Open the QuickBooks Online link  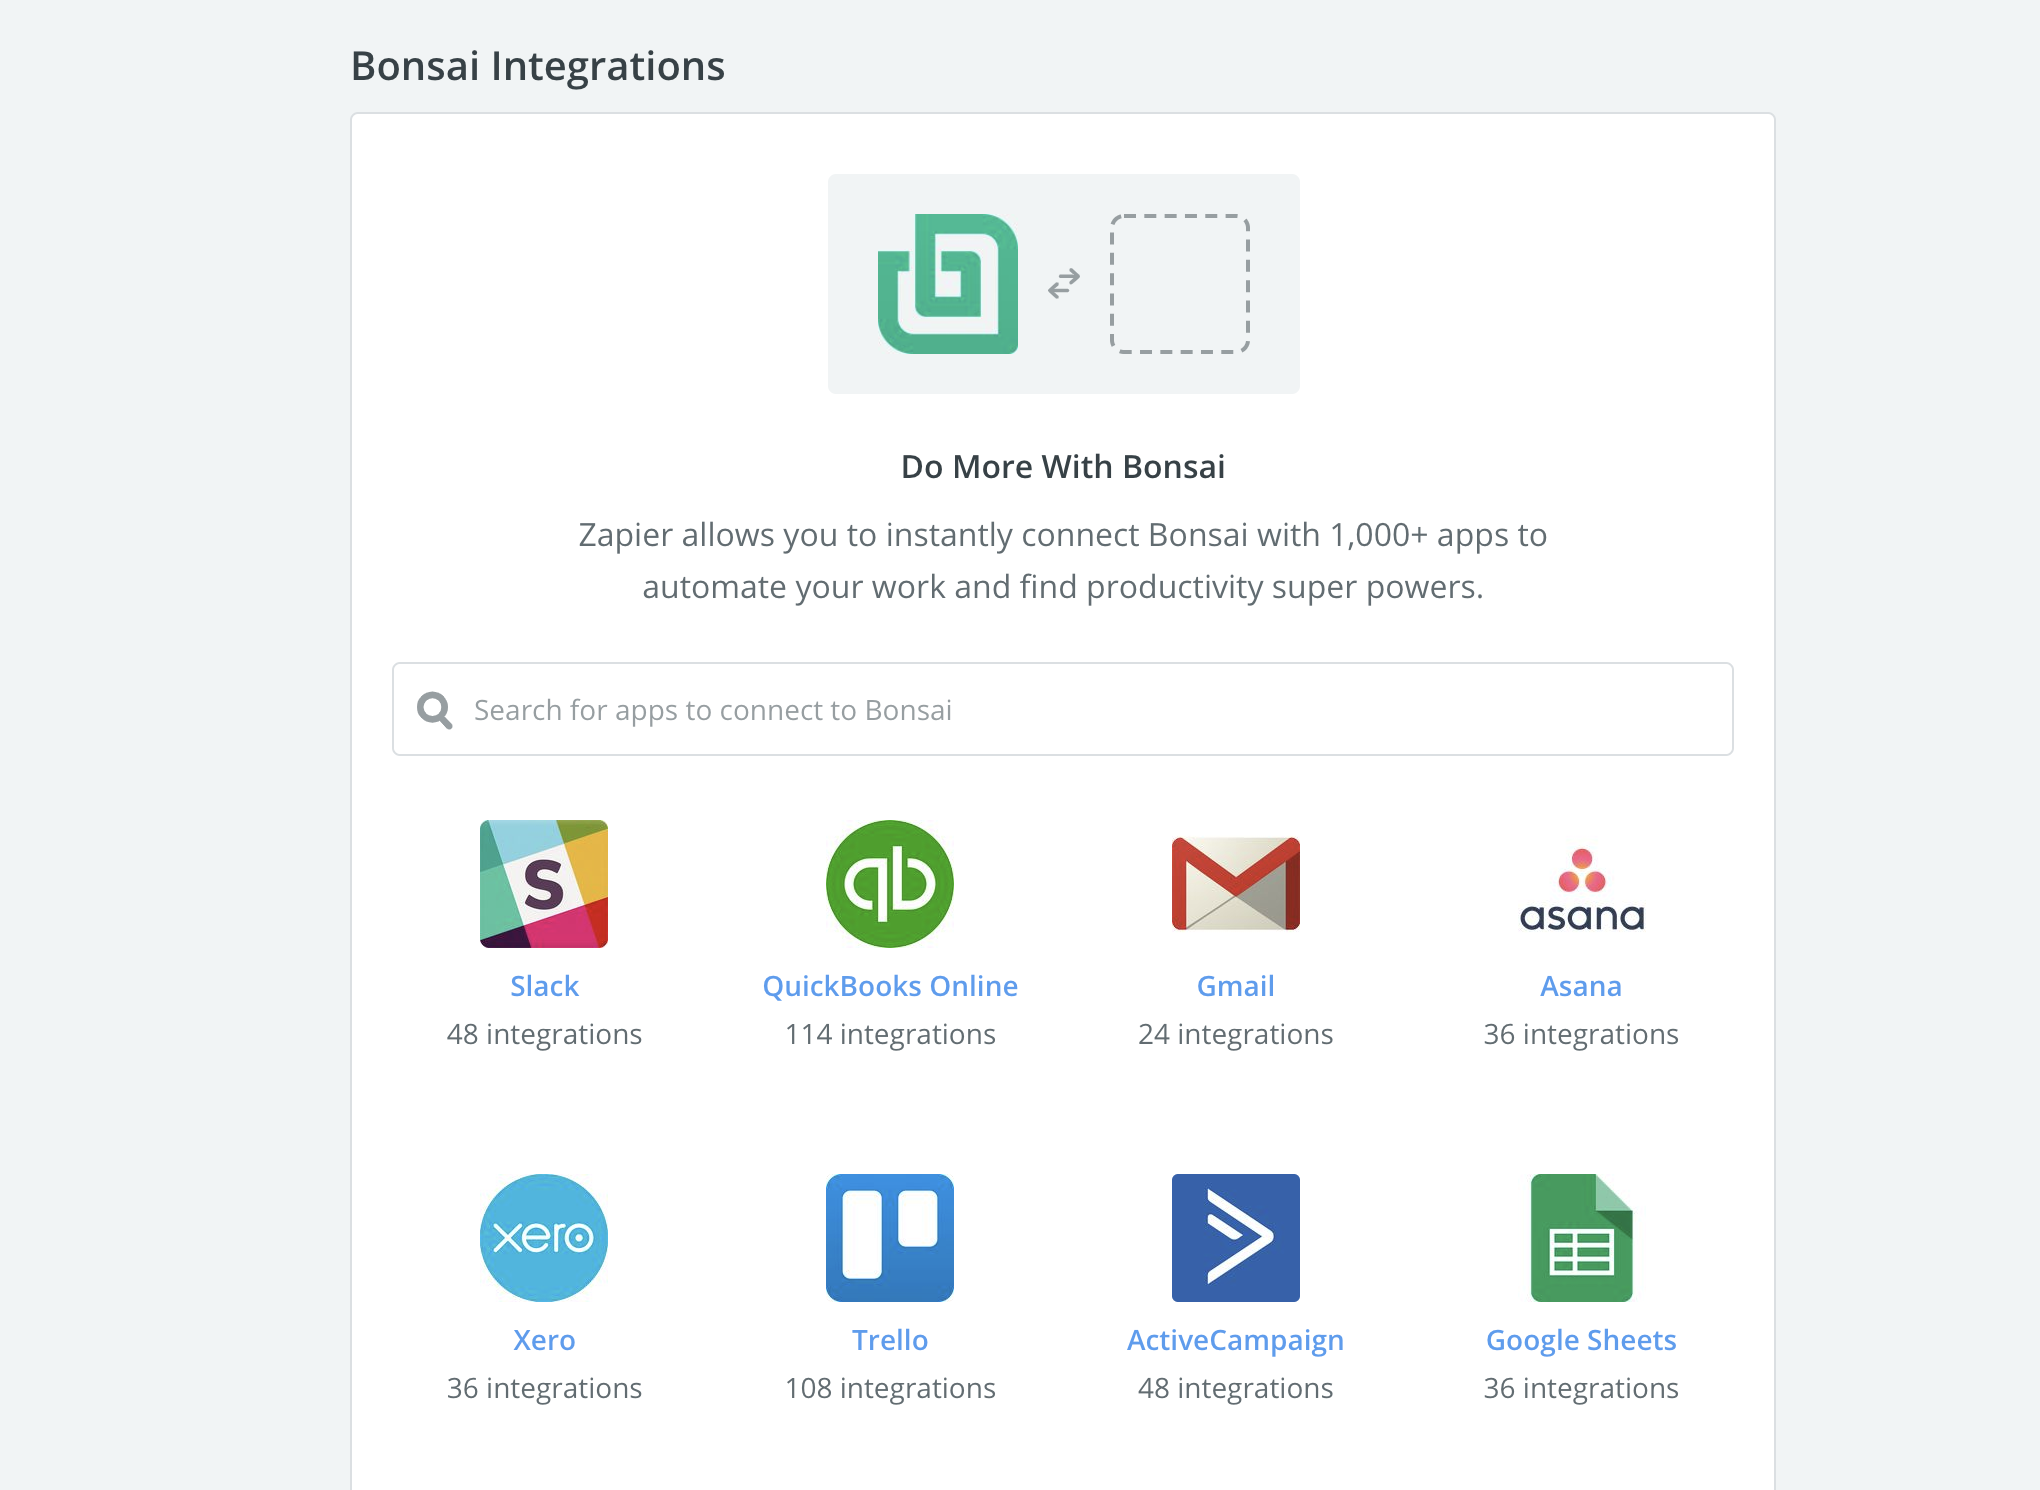tap(890, 986)
